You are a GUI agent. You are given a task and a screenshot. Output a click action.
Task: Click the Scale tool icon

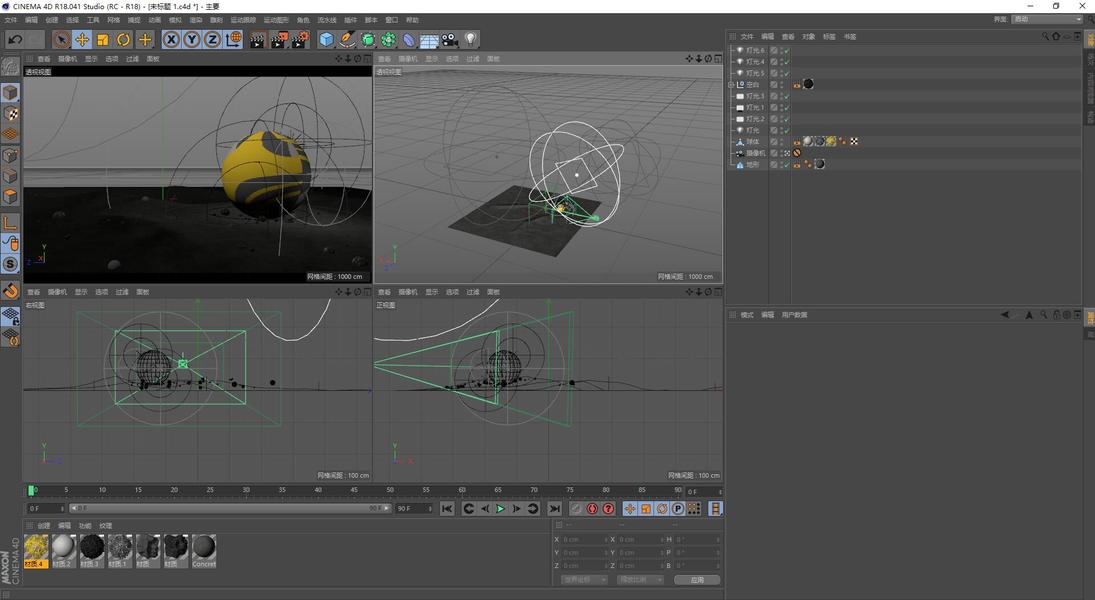point(103,39)
